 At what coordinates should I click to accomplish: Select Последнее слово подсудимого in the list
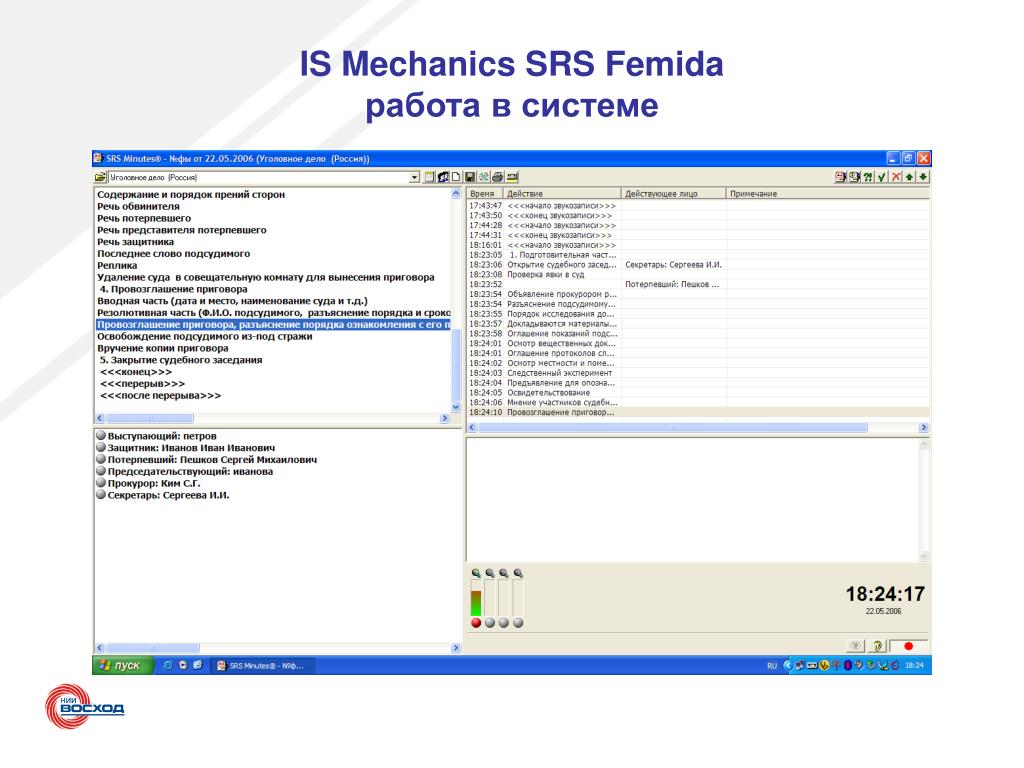click(174, 253)
